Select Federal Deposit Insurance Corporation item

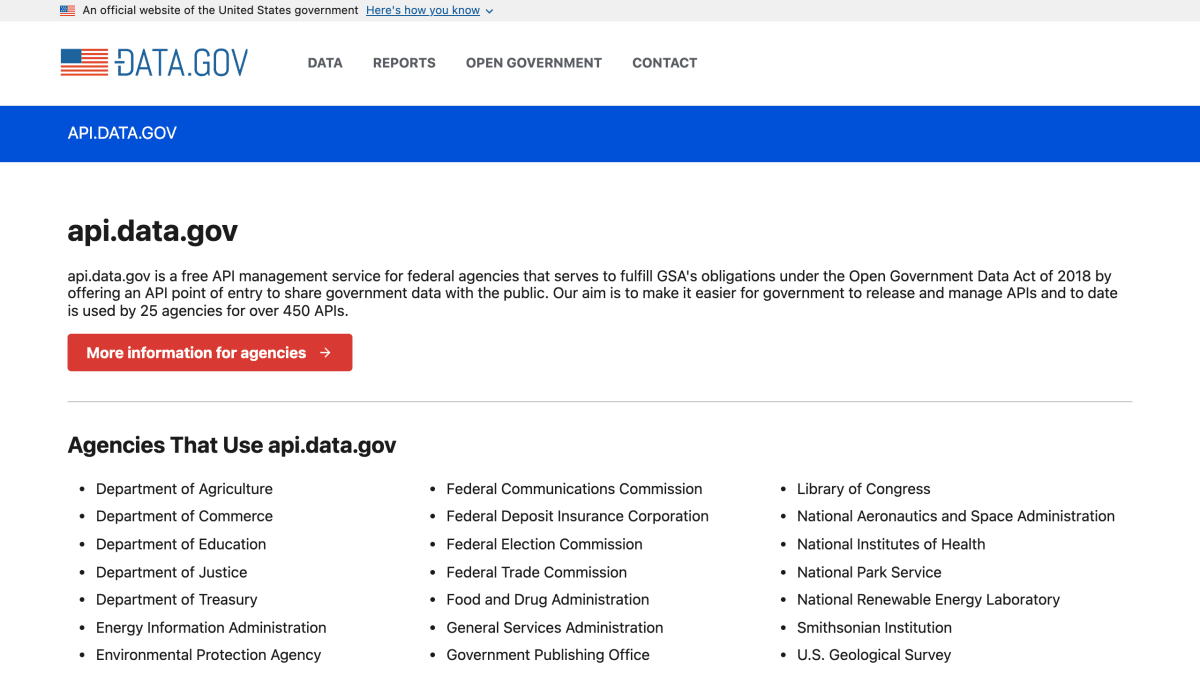(578, 516)
